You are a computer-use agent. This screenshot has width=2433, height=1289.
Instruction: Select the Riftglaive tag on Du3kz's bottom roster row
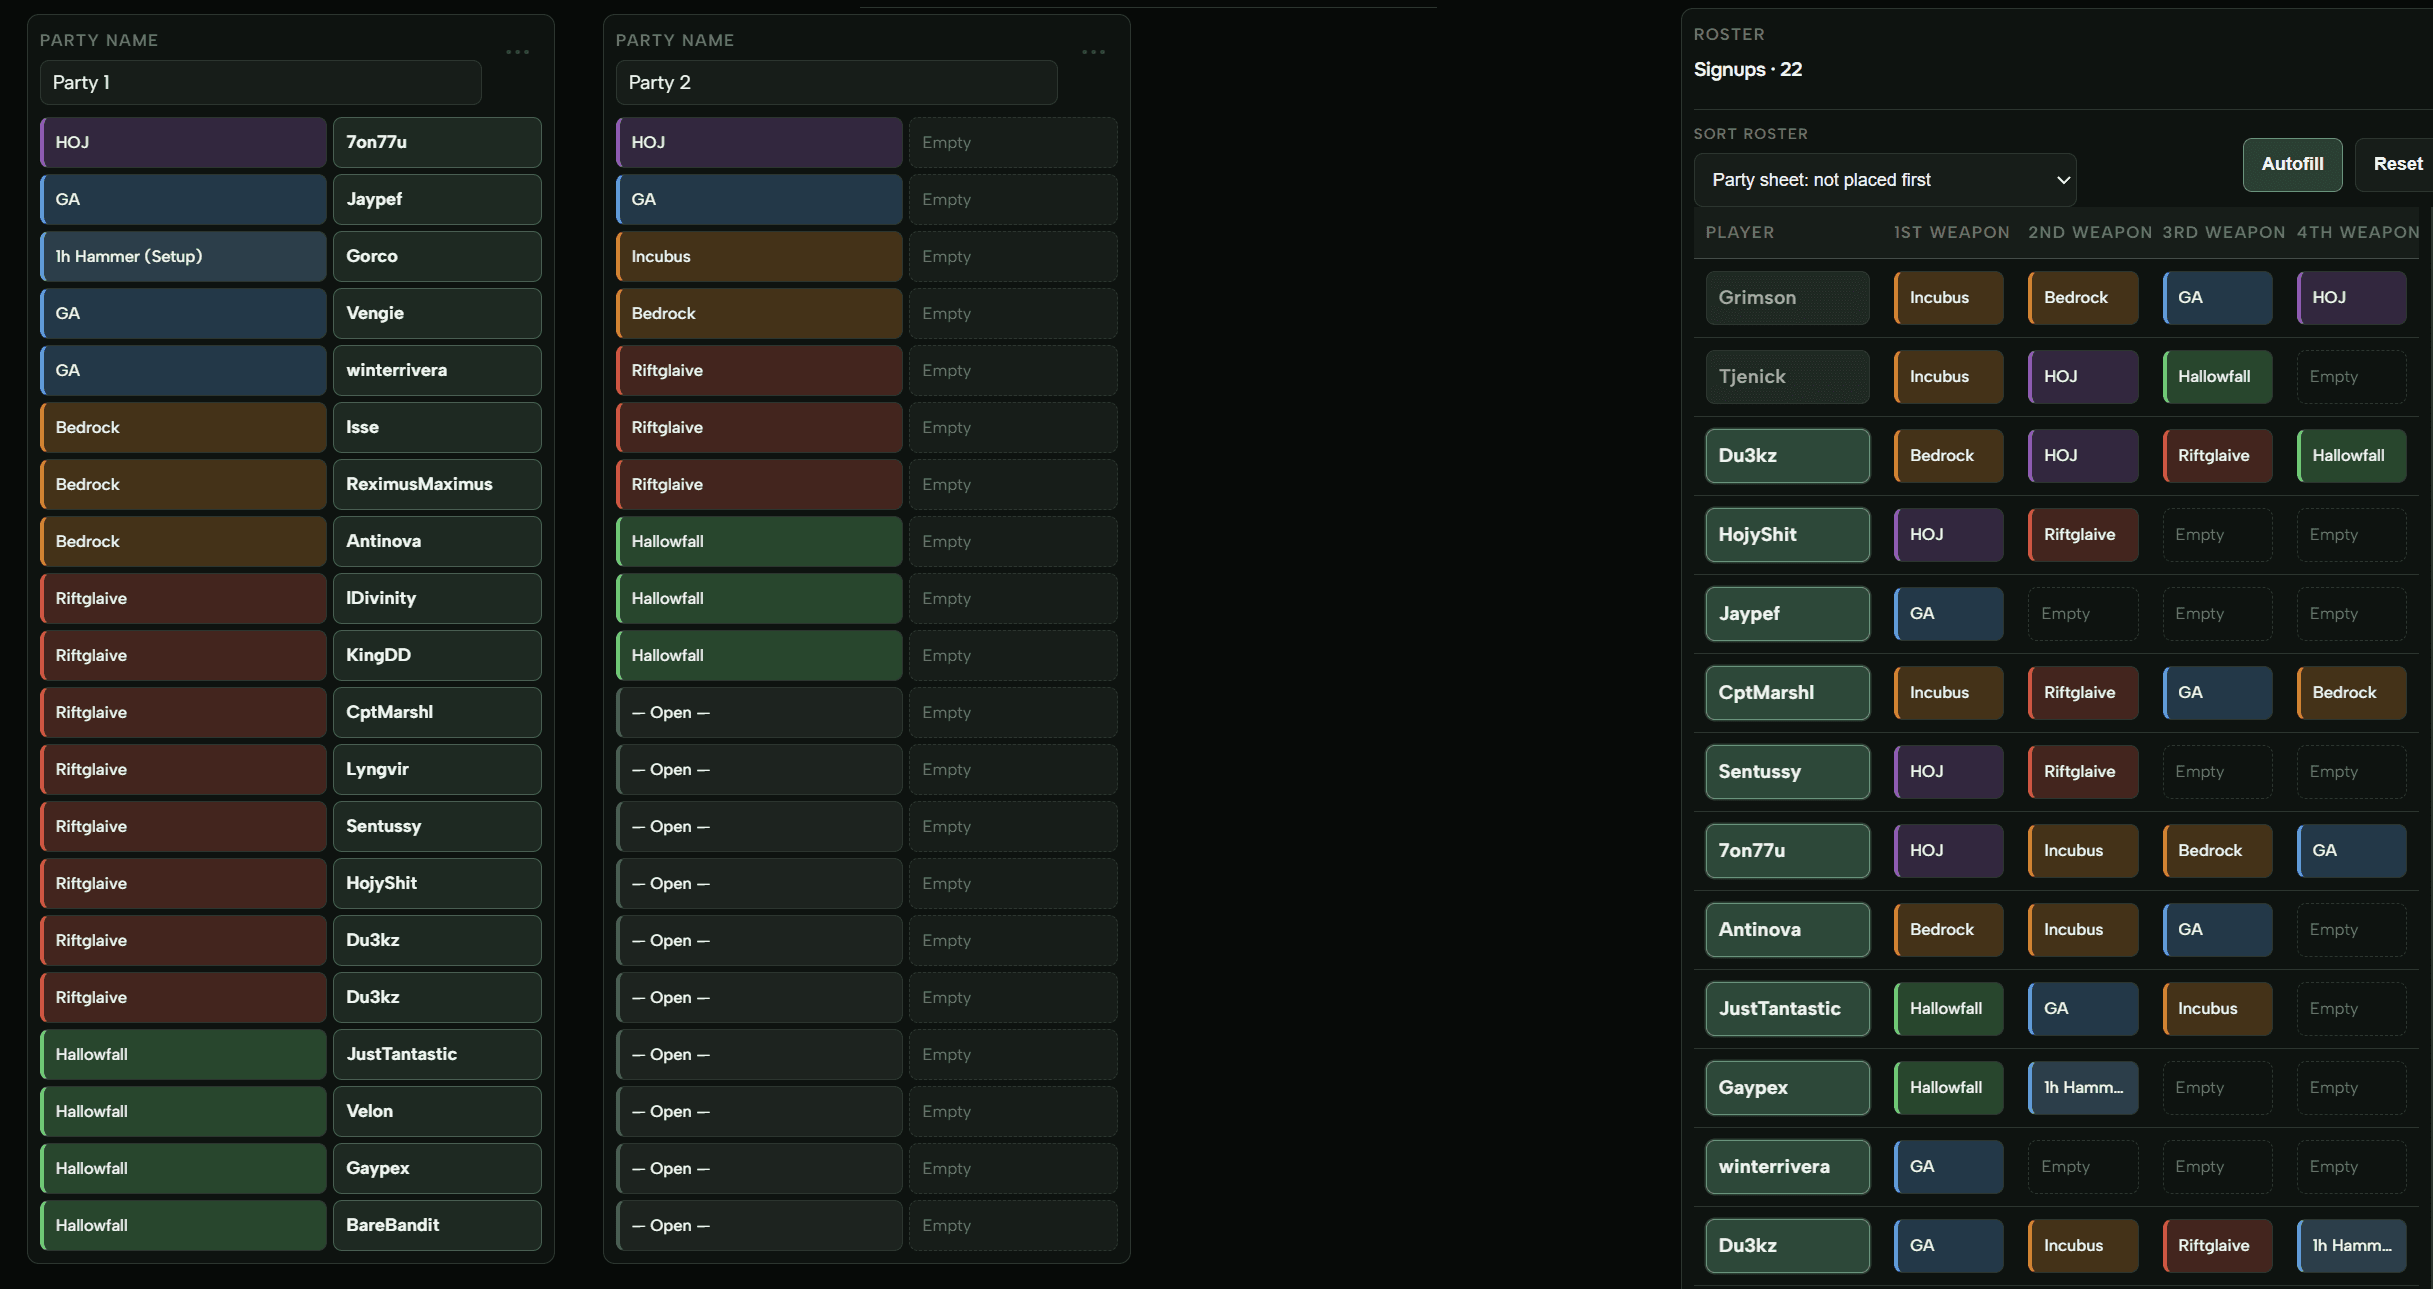(2216, 1245)
